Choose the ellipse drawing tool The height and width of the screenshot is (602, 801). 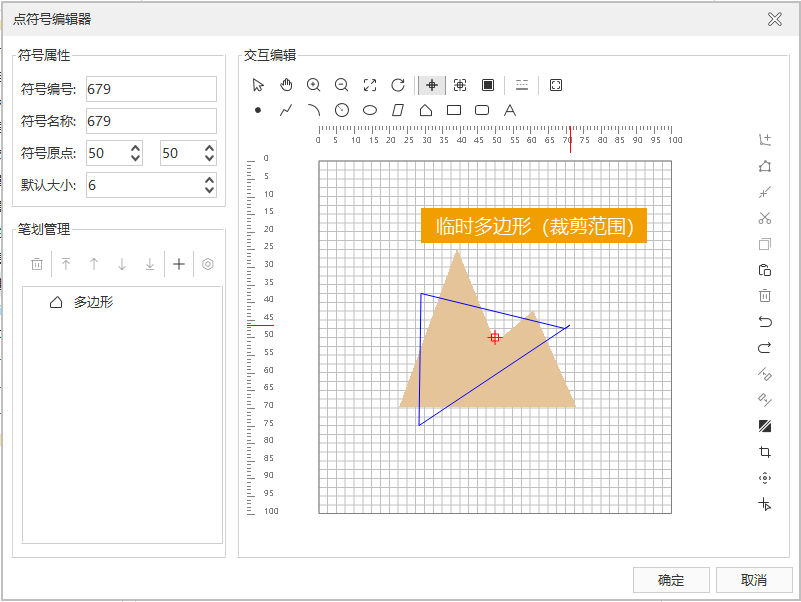(x=370, y=110)
